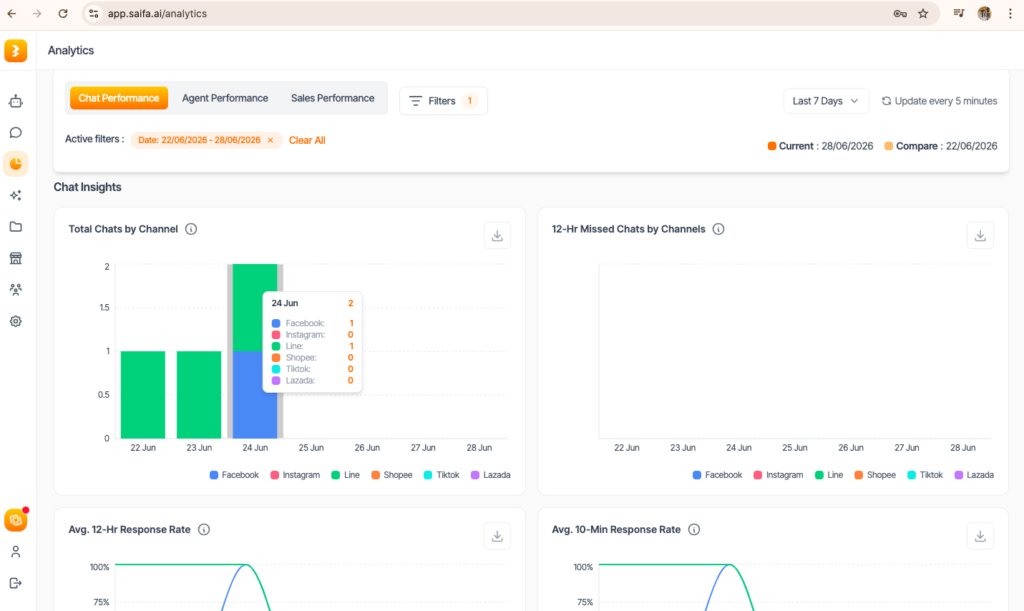
Task: Switch to Sales Performance tab
Action: tap(332, 98)
